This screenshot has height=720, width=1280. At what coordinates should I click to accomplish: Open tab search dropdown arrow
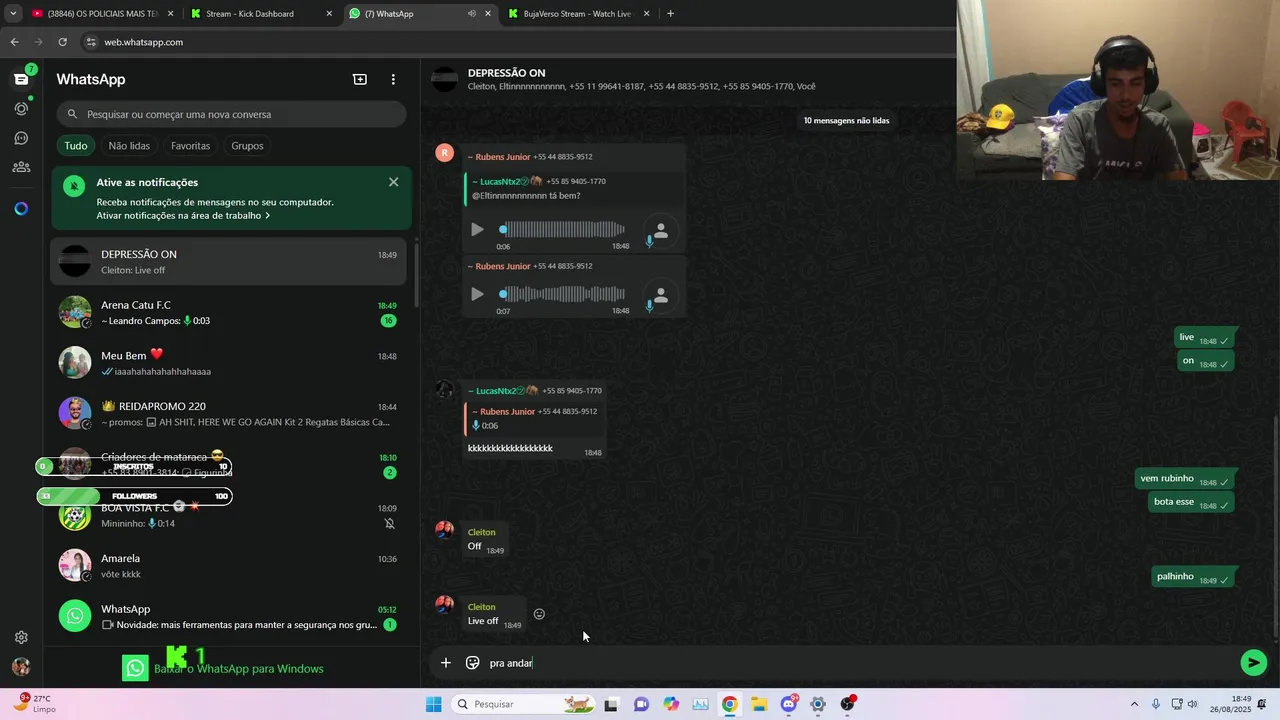coord(13,14)
